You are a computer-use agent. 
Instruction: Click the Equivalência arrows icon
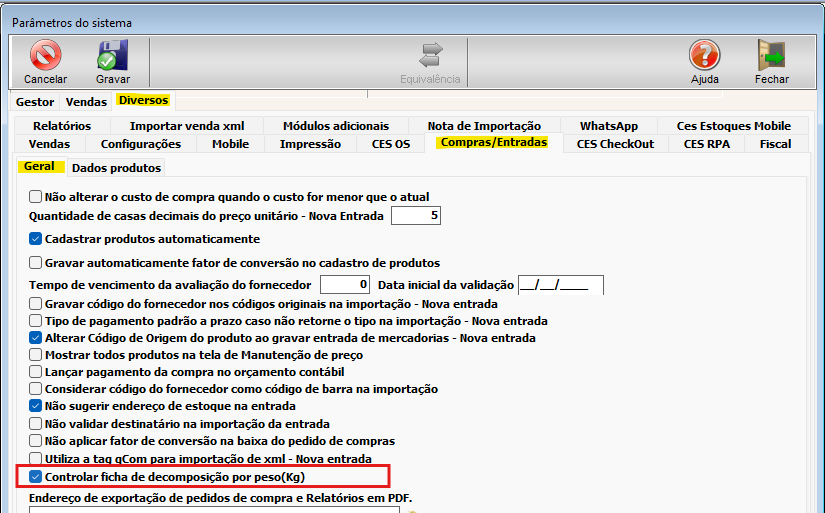[x=430, y=56]
